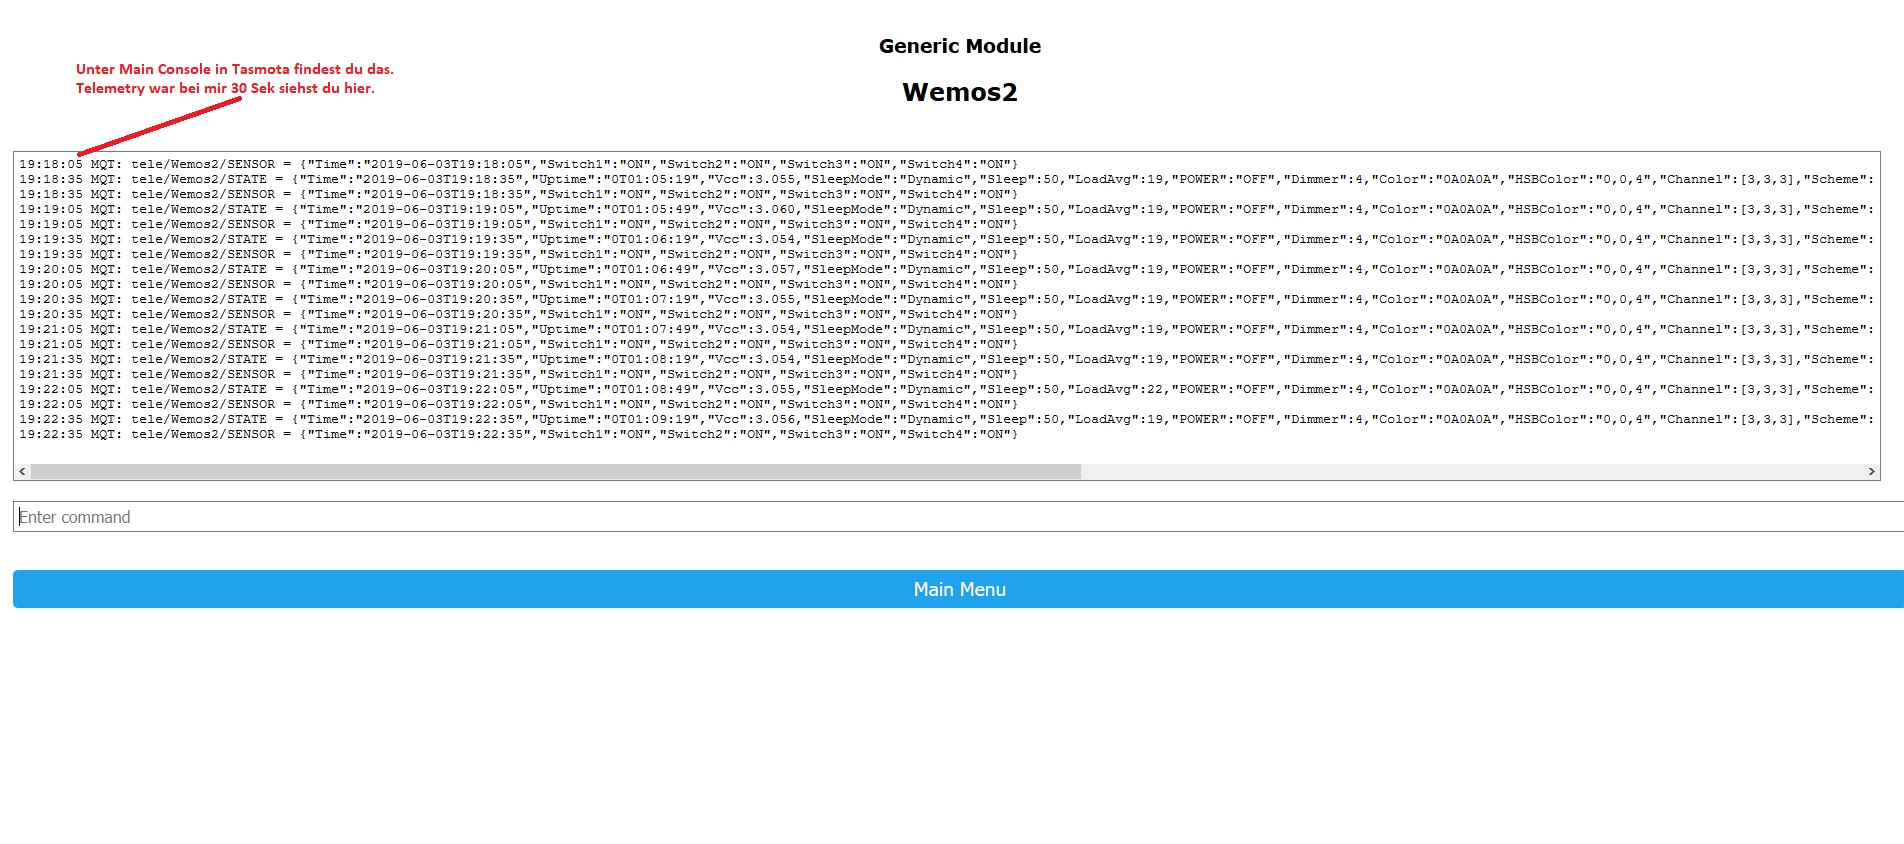Select the 19:18:35 SENSOR log line
The image size is (1904, 844).
pos(518,194)
